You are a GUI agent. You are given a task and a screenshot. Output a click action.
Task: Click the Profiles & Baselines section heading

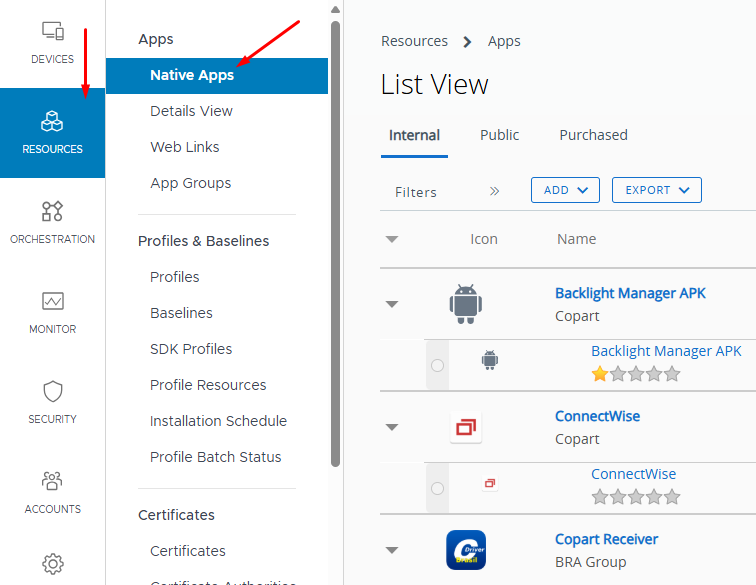click(x=203, y=241)
